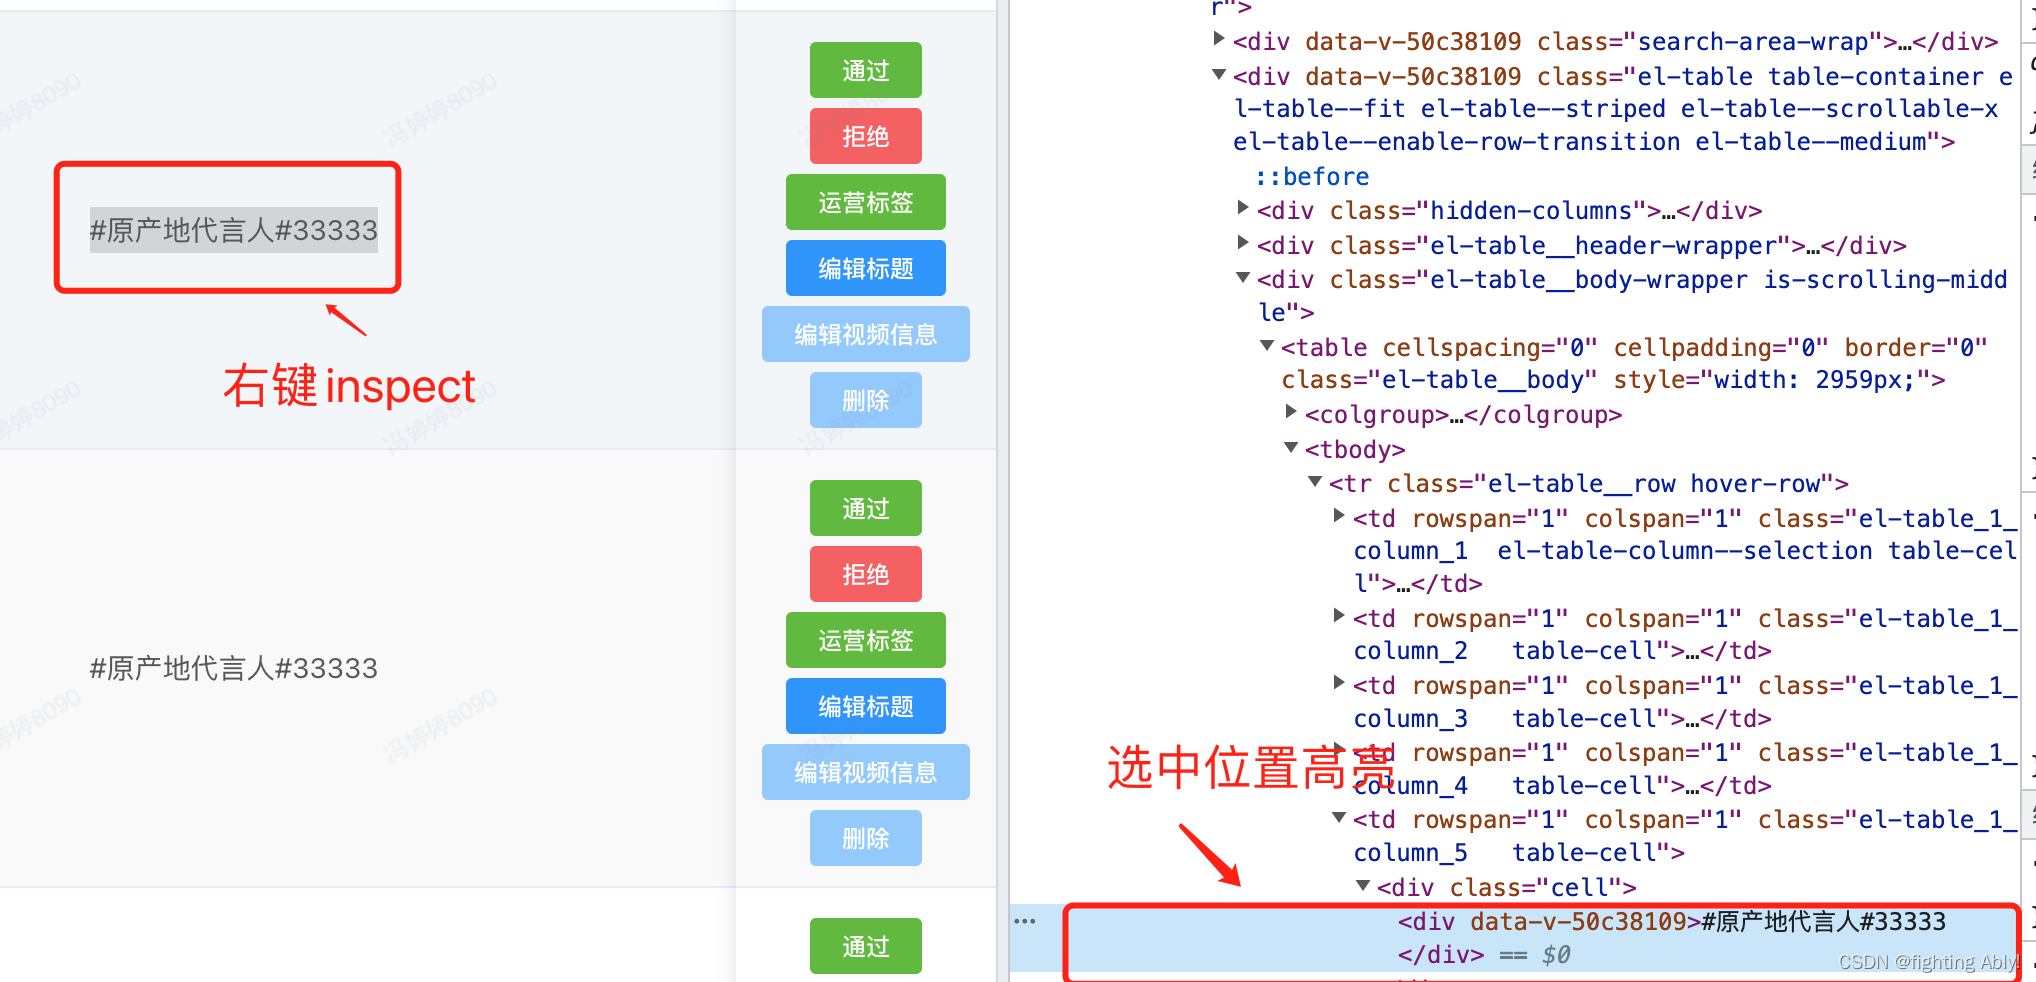Select ::before pseudo-element line
2036x982 pixels.
point(1312,177)
